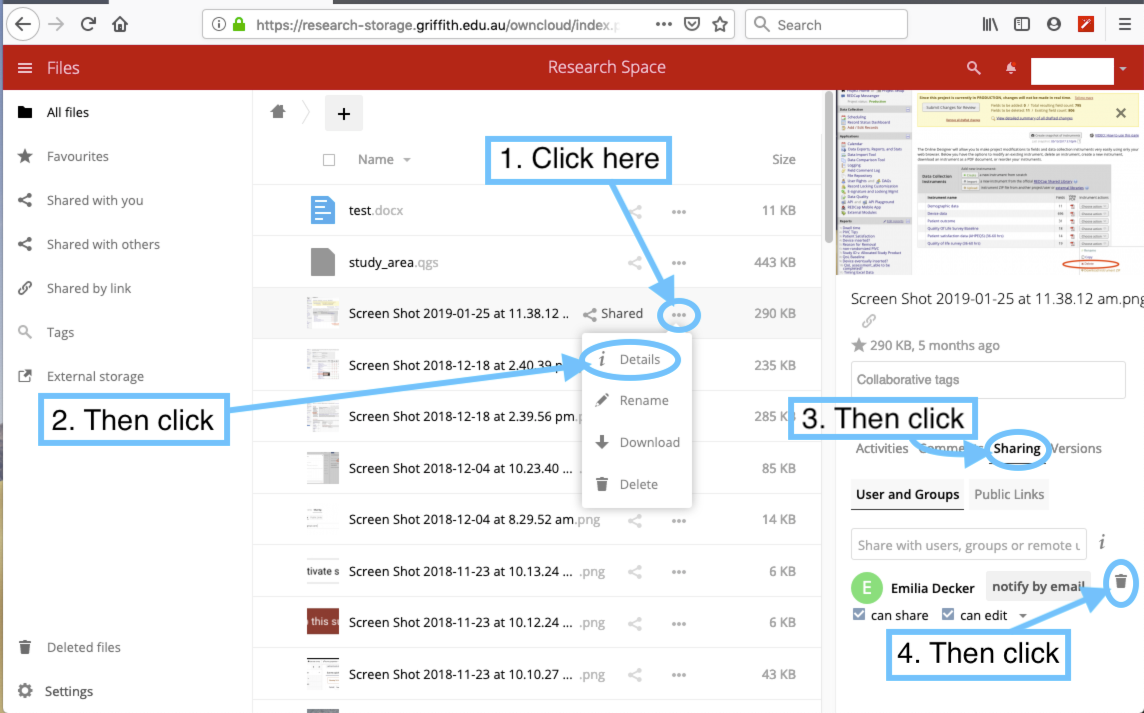Toggle the 'can share' checkbox
The width and height of the screenshot is (1144, 713).
click(x=859, y=615)
